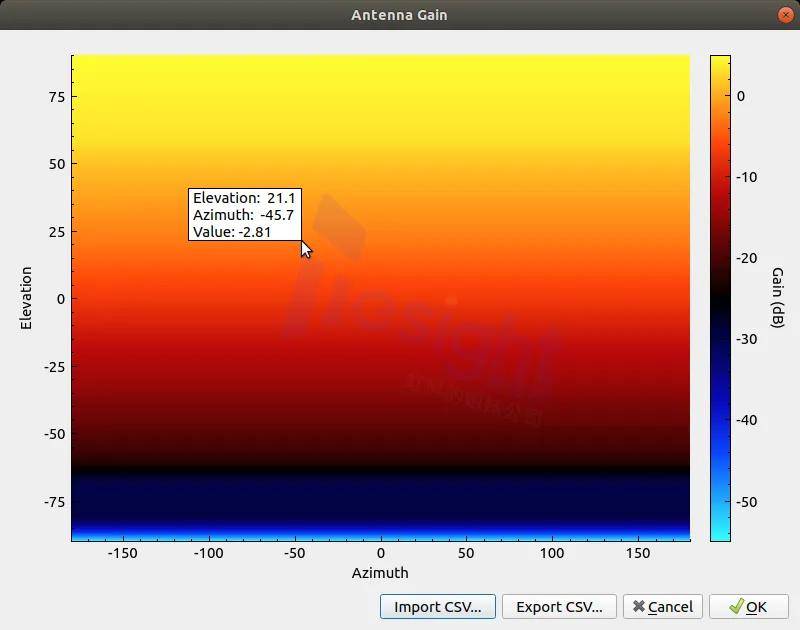Close the Antenna Gain window
This screenshot has width=800, height=630.
[x=785, y=15]
